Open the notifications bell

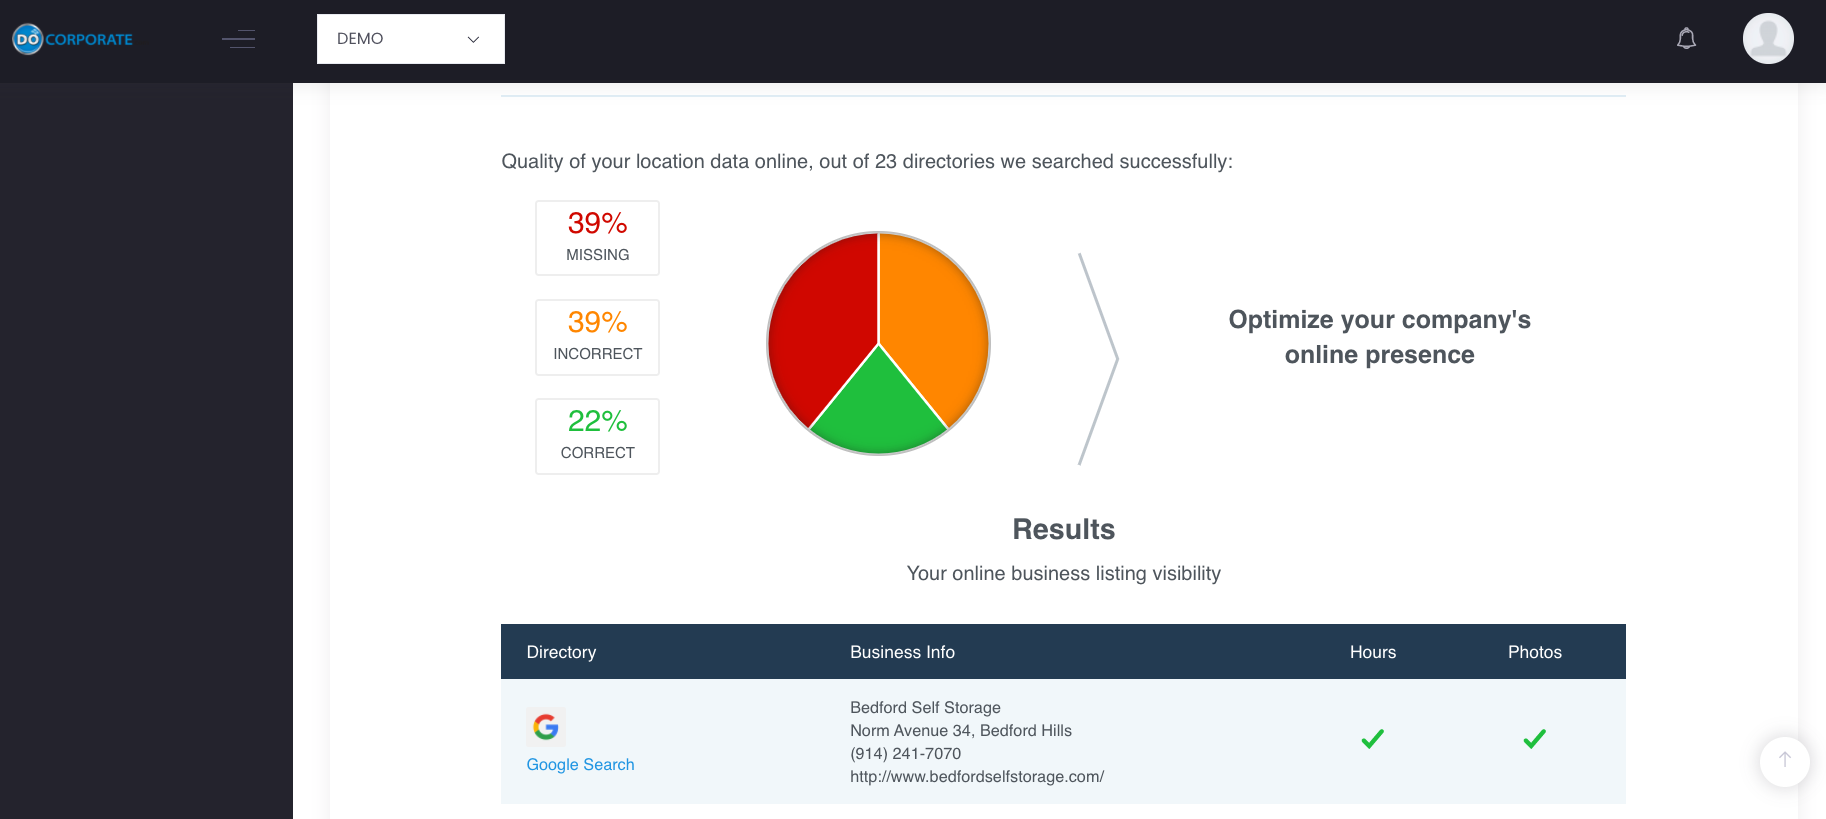point(1686,39)
